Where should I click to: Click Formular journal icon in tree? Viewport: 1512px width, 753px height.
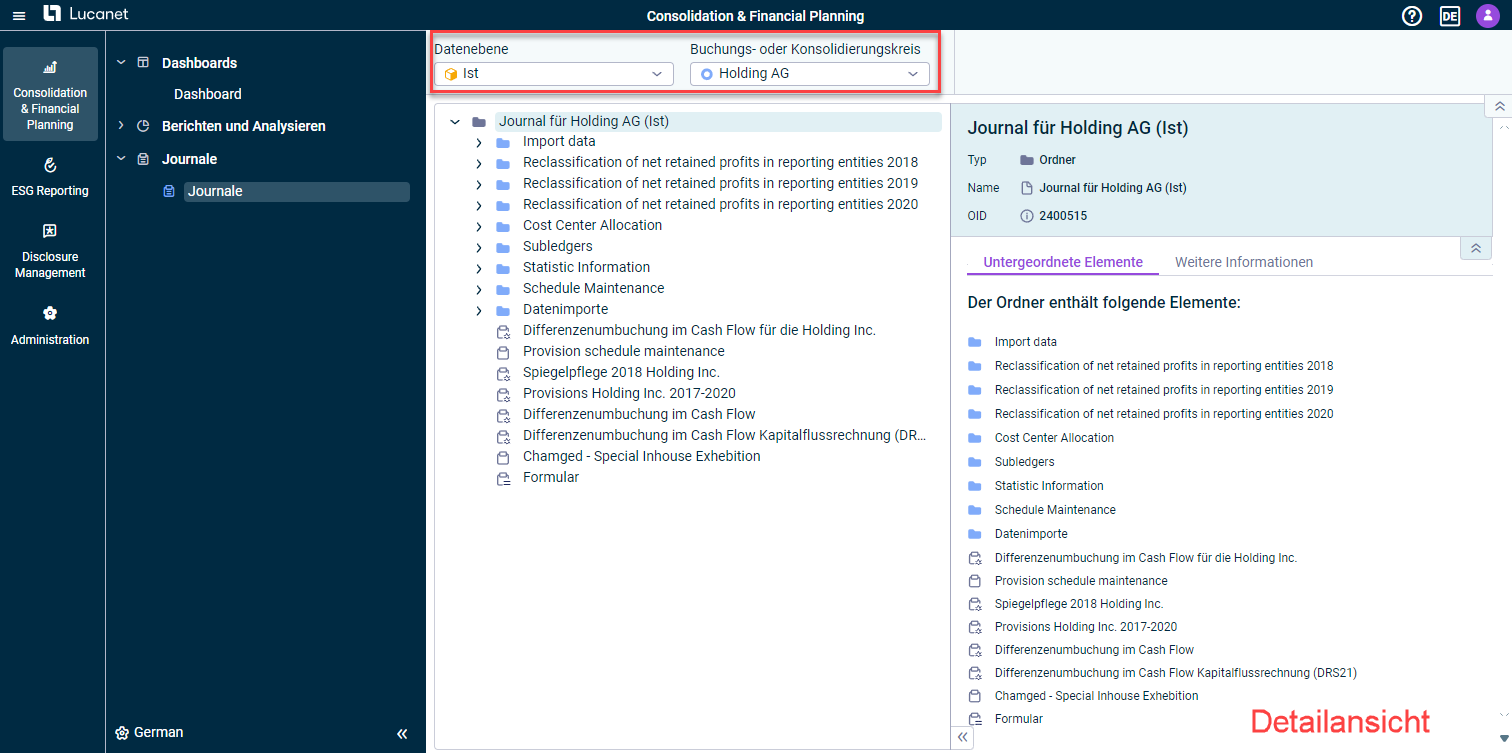[x=503, y=478]
